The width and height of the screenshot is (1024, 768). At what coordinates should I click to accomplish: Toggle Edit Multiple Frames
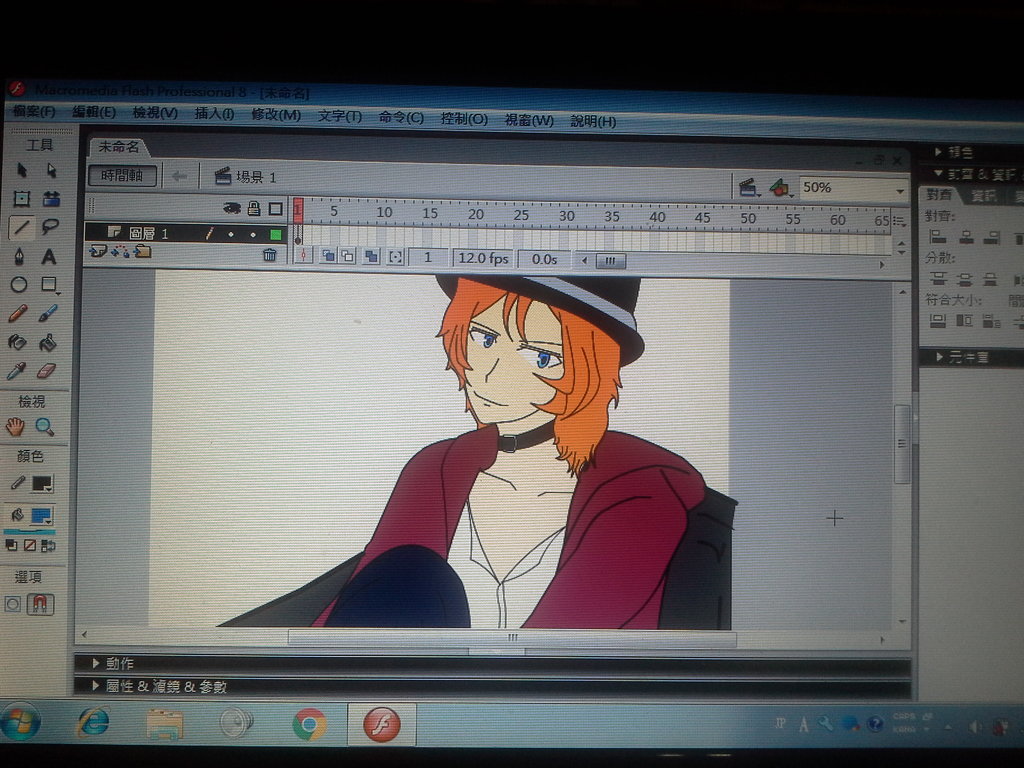point(372,257)
